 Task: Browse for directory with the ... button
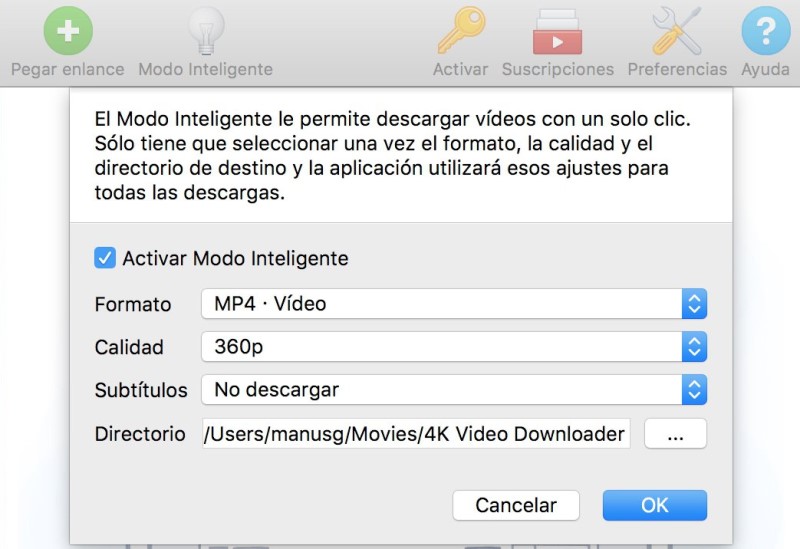(676, 434)
